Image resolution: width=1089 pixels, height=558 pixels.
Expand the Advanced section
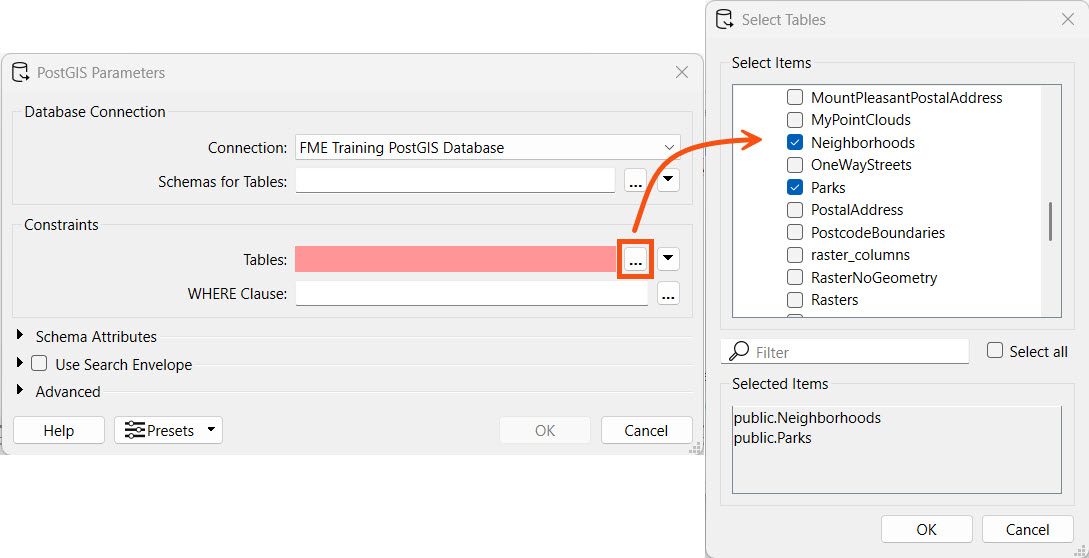pos(21,391)
